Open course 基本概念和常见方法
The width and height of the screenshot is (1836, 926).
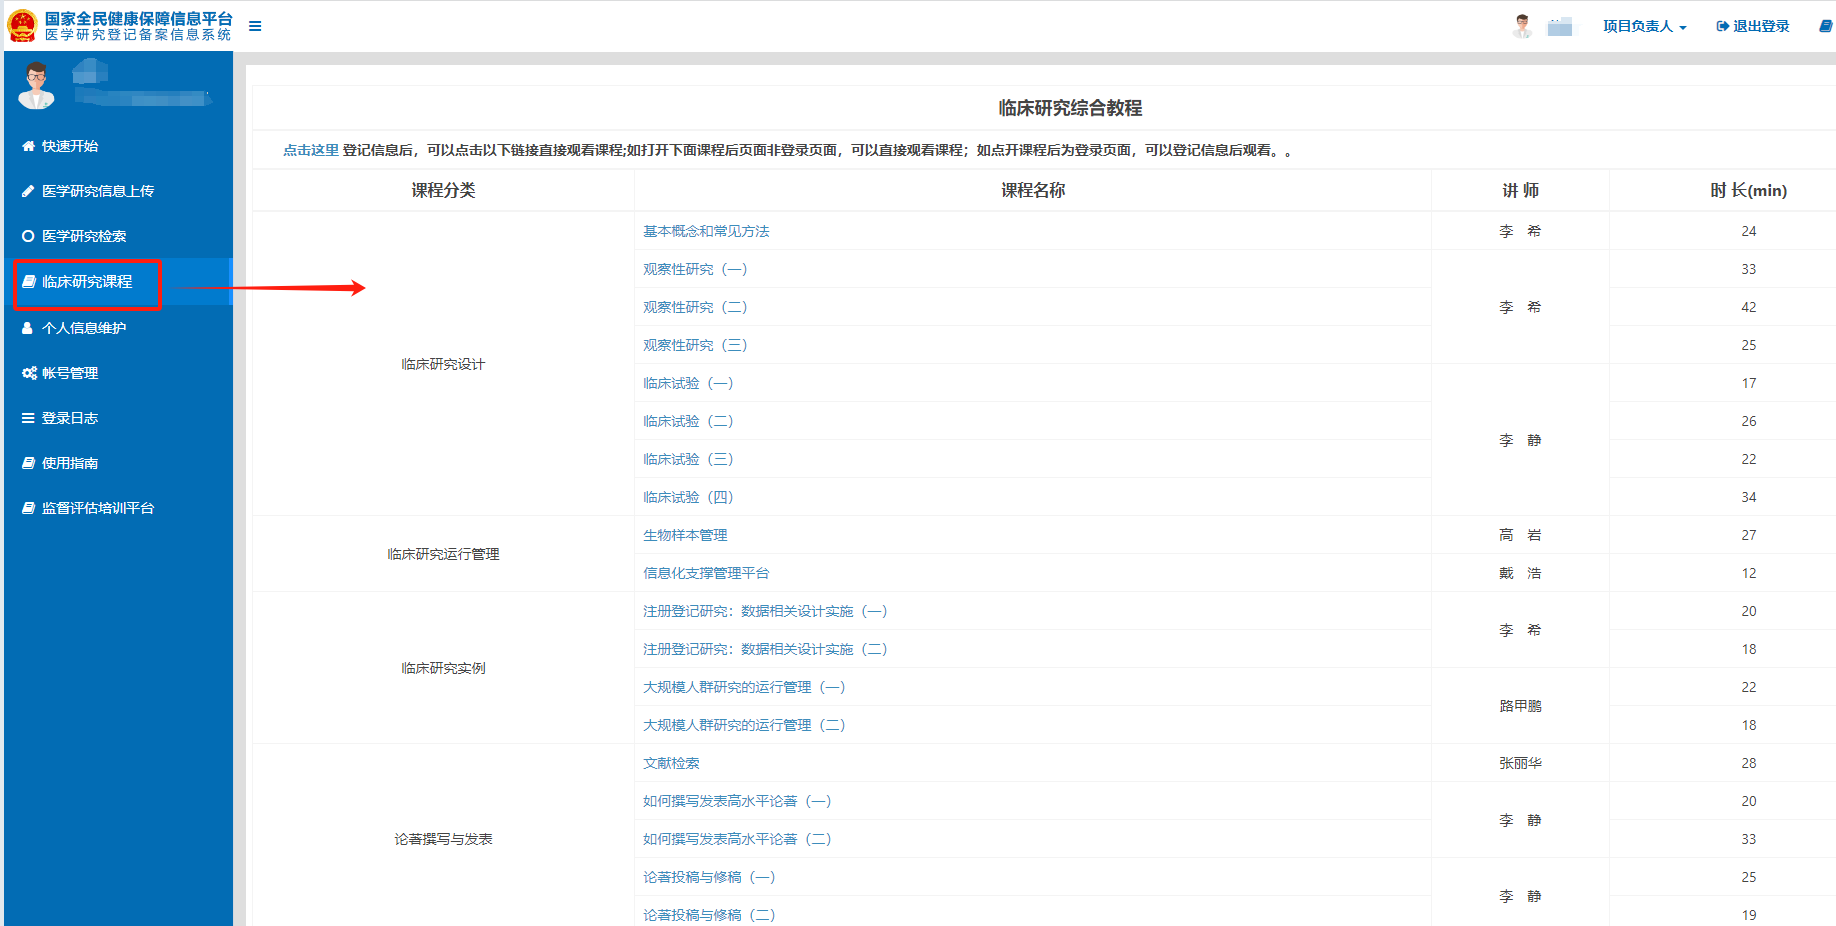pyautogui.click(x=706, y=231)
